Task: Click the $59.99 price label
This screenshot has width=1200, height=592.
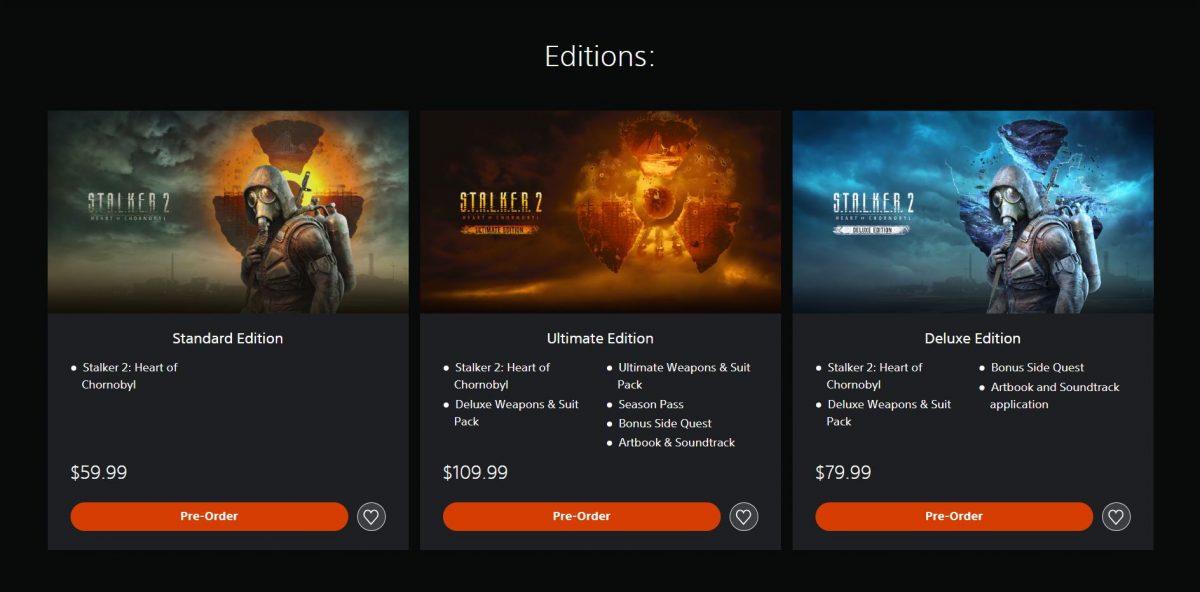Action: tap(99, 472)
